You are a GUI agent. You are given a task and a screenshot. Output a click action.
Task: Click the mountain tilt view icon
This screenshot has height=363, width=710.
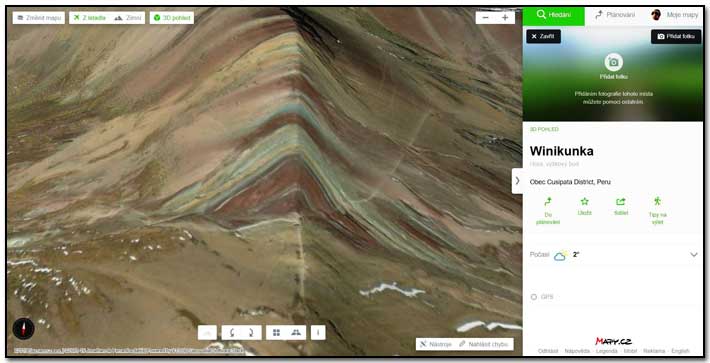point(296,333)
